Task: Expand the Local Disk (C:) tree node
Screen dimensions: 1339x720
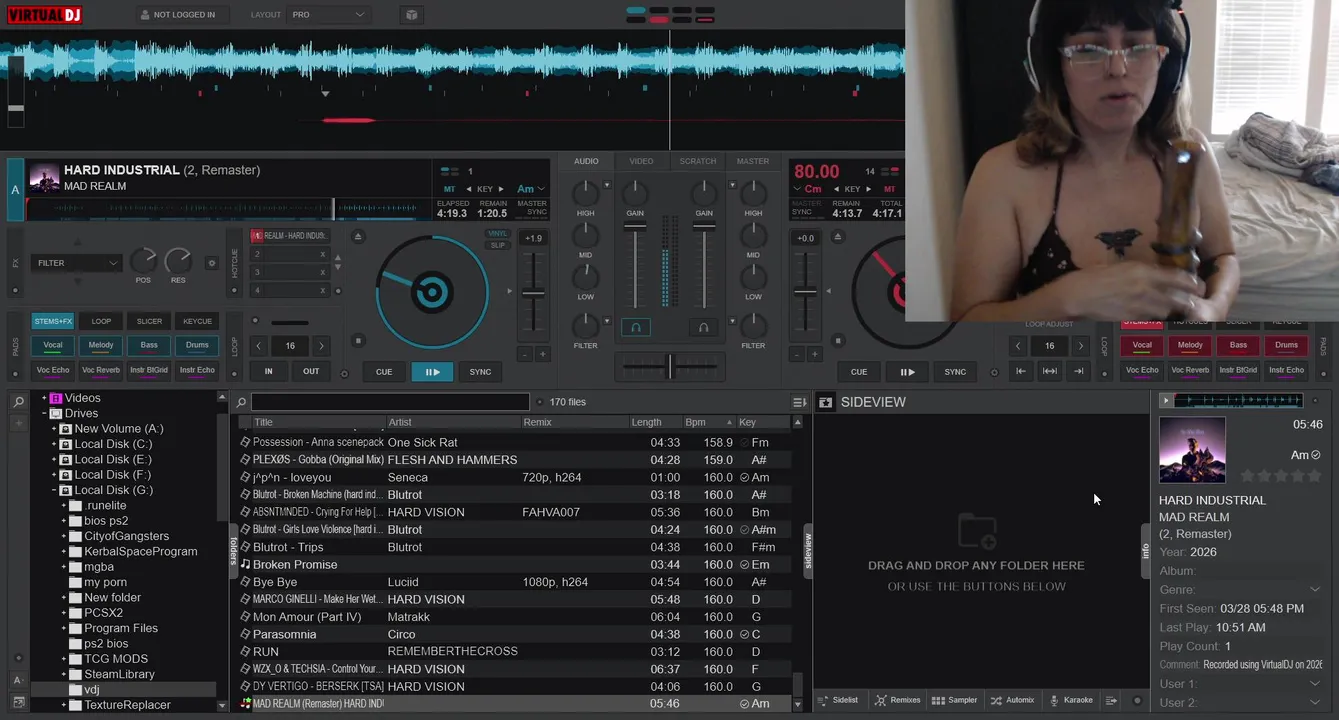Action: click(54, 444)
